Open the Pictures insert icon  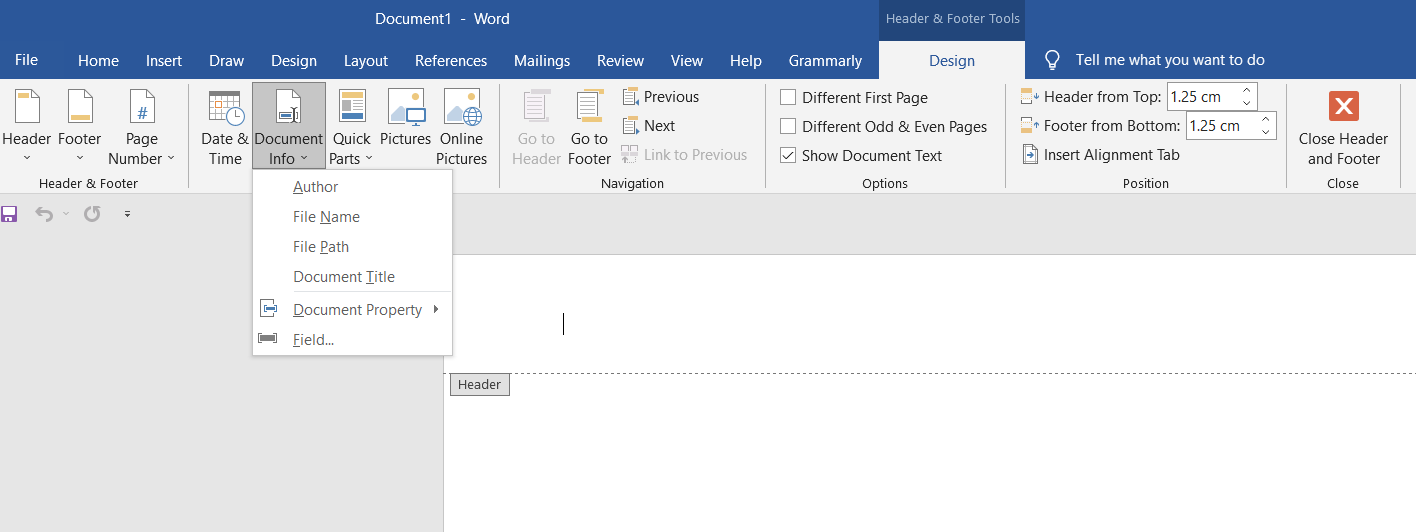405,108
